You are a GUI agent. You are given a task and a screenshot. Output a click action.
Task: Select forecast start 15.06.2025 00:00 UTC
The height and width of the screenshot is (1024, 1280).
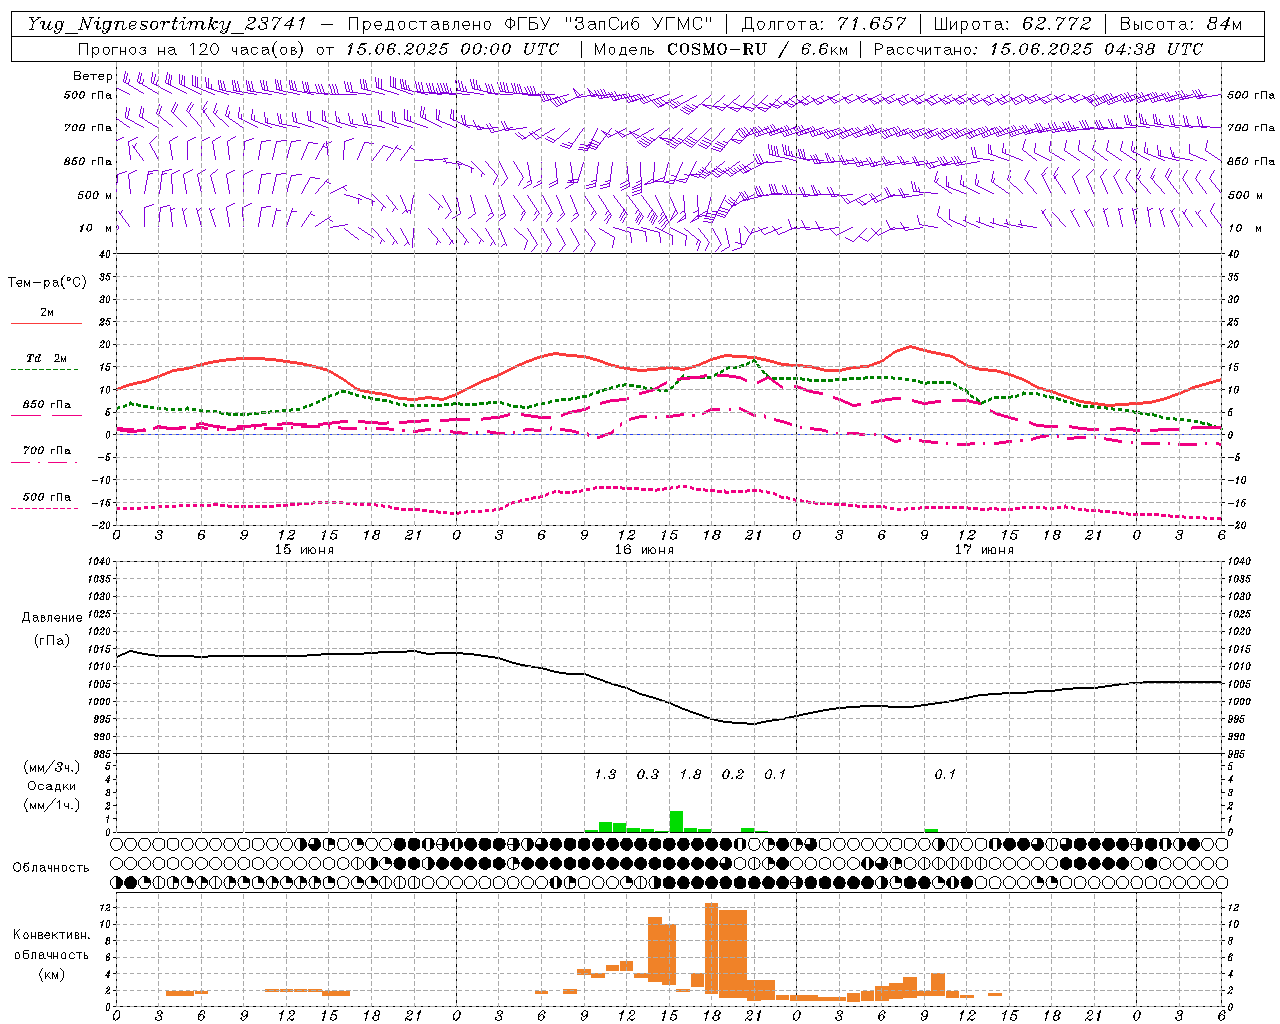click(x=452, y=49)
